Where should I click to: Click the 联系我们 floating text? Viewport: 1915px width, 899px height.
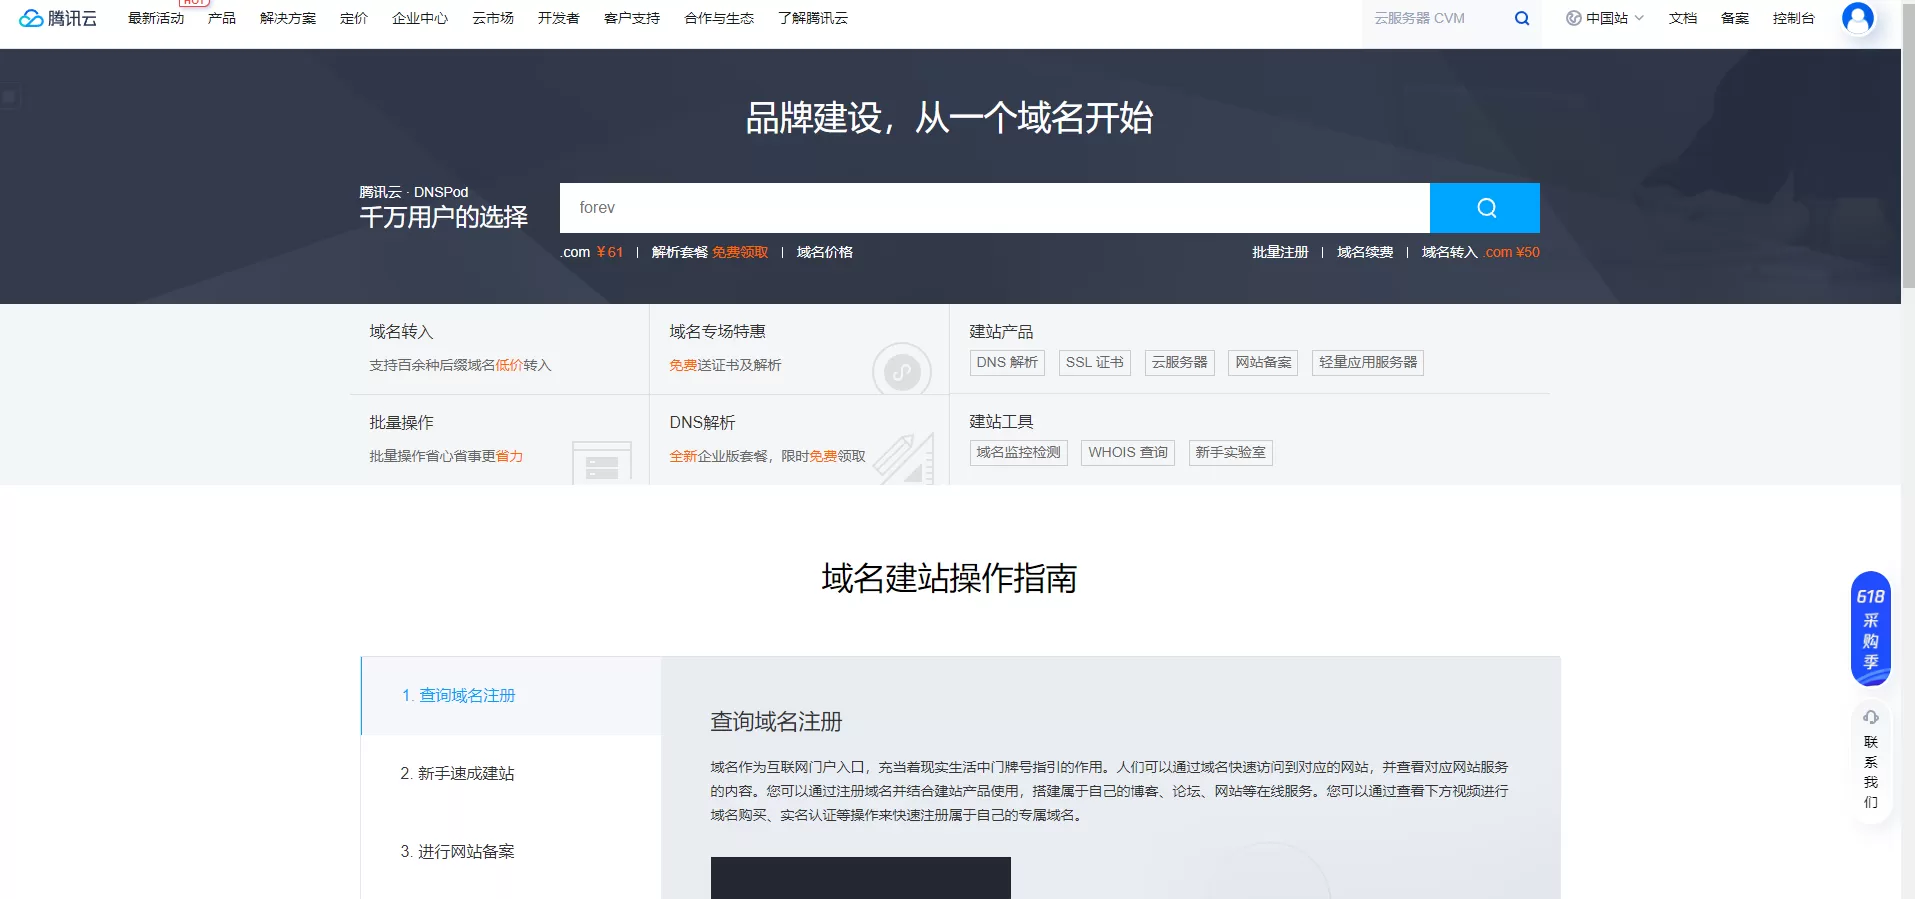(1871, 772)
